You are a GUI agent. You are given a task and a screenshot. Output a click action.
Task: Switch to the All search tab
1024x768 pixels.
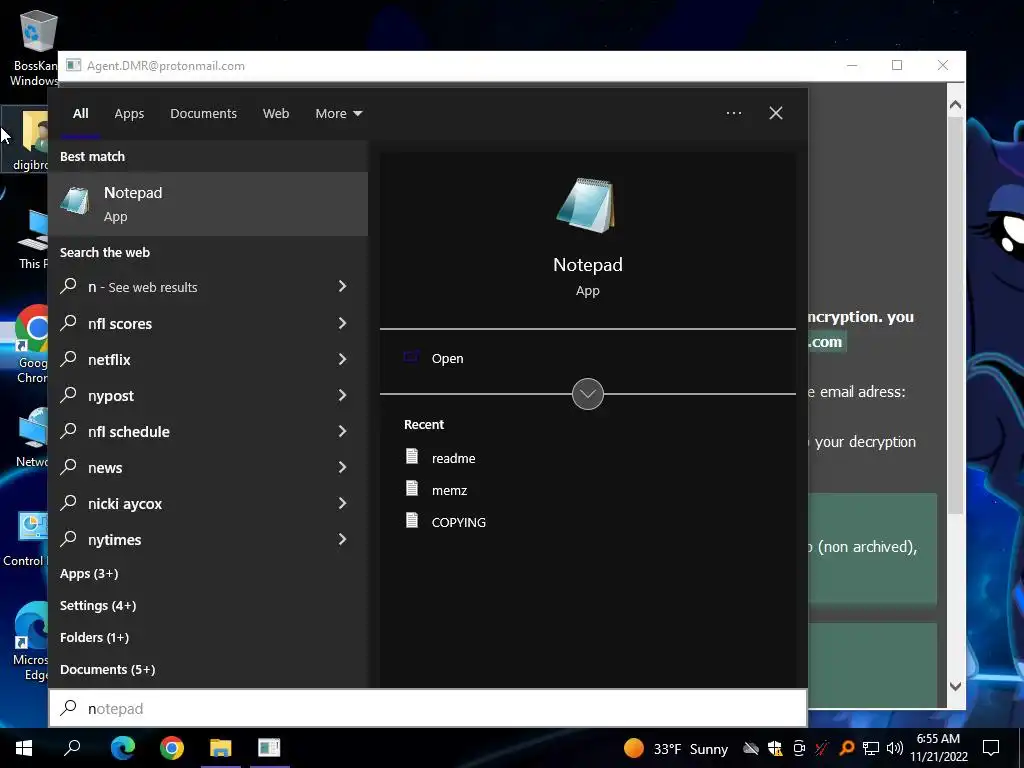80,114
